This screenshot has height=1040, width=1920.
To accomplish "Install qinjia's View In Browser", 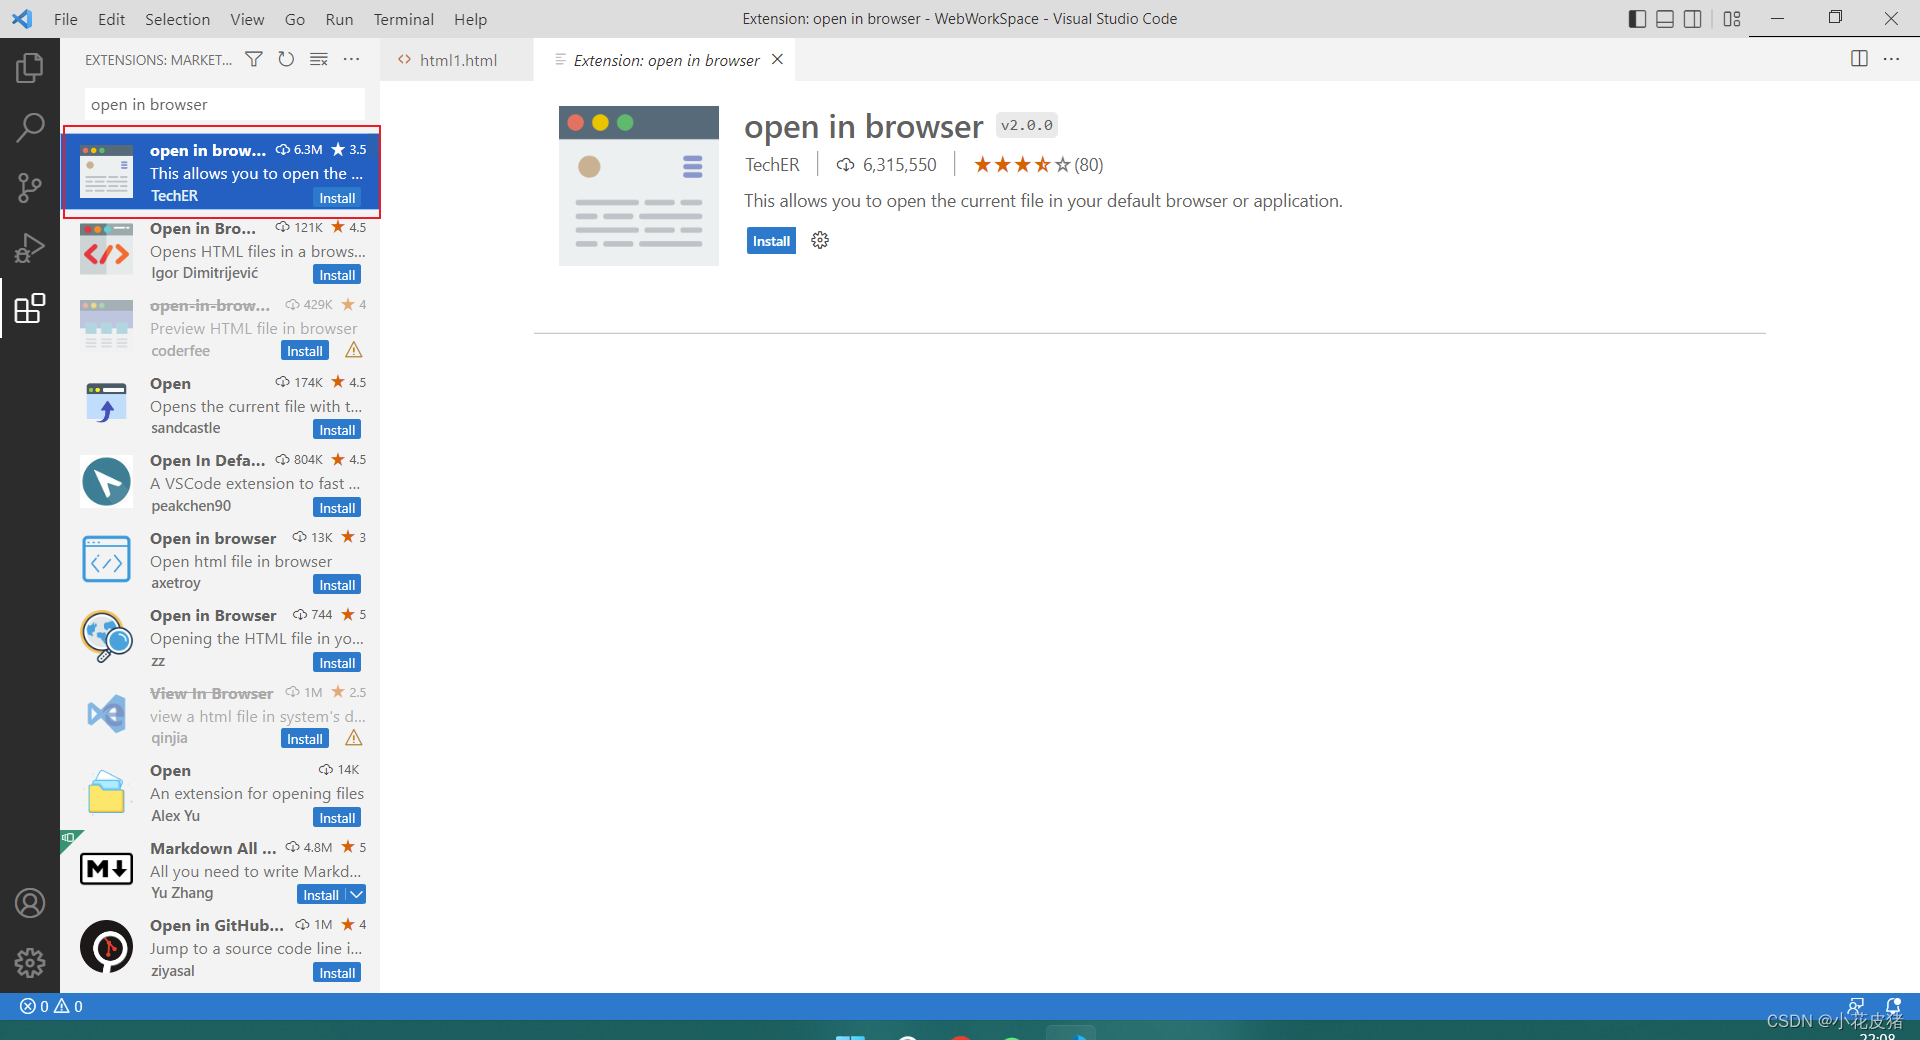I will point(305,739).
